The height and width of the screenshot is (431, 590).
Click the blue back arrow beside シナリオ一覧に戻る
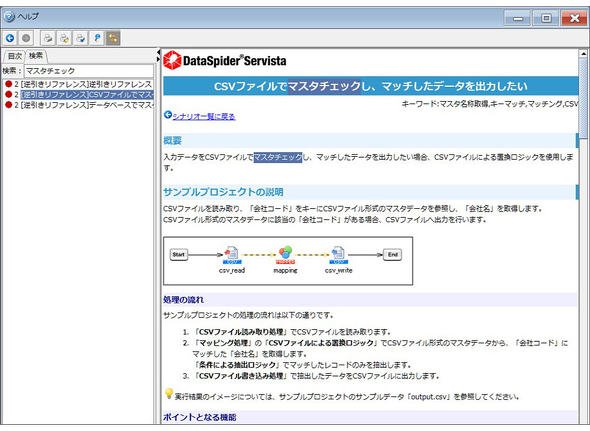pyautogui.click(x=168, y=115)
